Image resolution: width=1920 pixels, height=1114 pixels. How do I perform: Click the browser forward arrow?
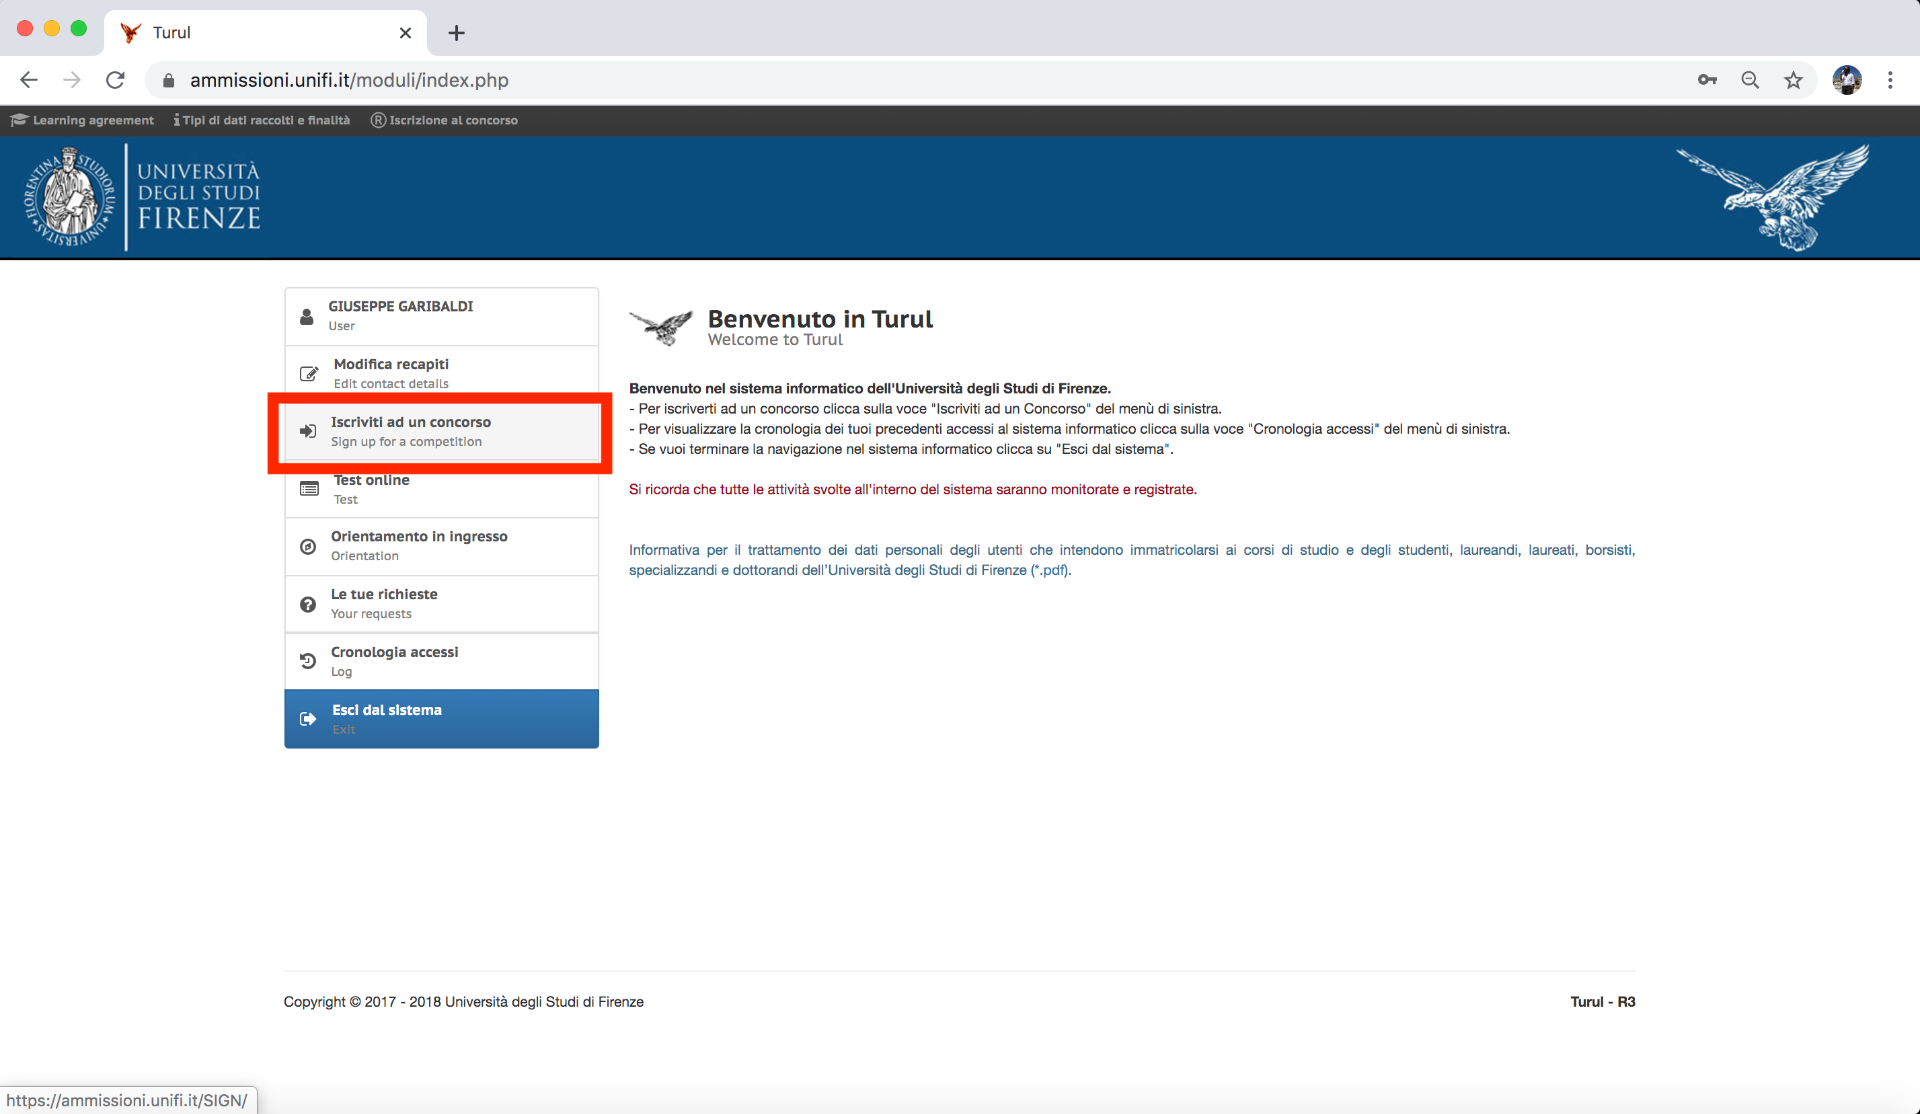point(72,80)
